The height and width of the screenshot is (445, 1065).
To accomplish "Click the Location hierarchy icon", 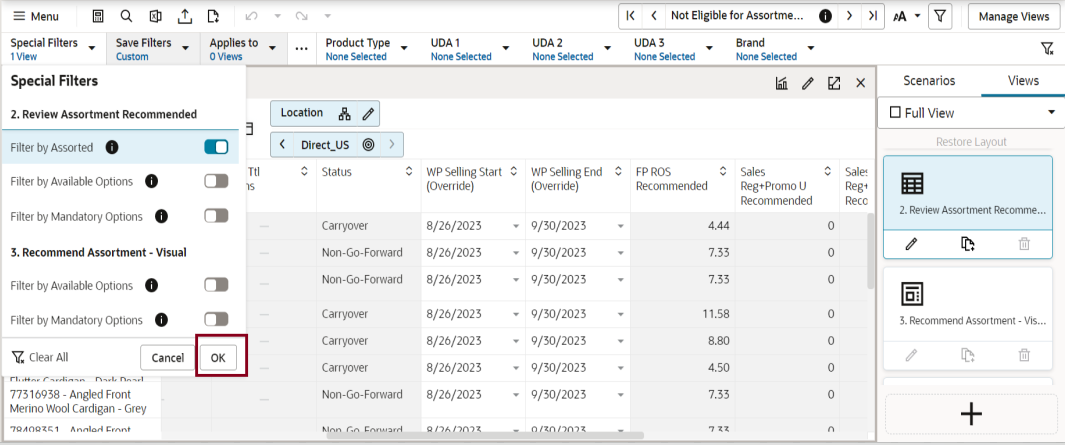I will [x=344, y=113].
